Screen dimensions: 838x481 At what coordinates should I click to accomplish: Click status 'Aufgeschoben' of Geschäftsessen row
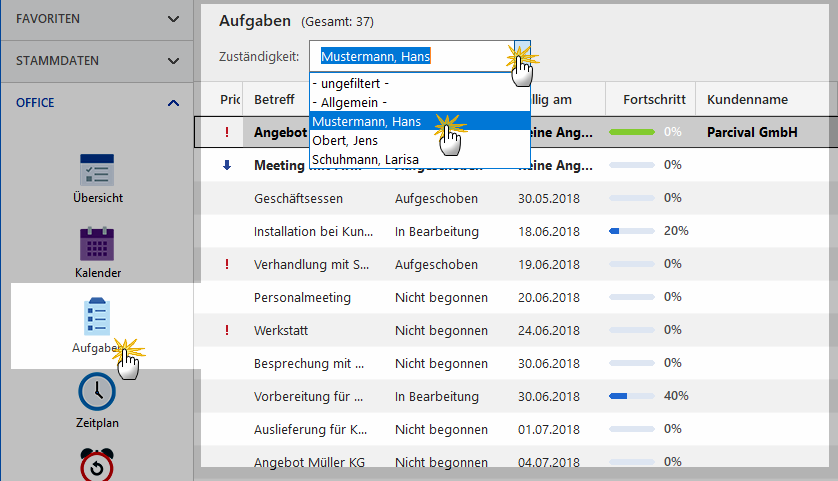click(436, 198)
